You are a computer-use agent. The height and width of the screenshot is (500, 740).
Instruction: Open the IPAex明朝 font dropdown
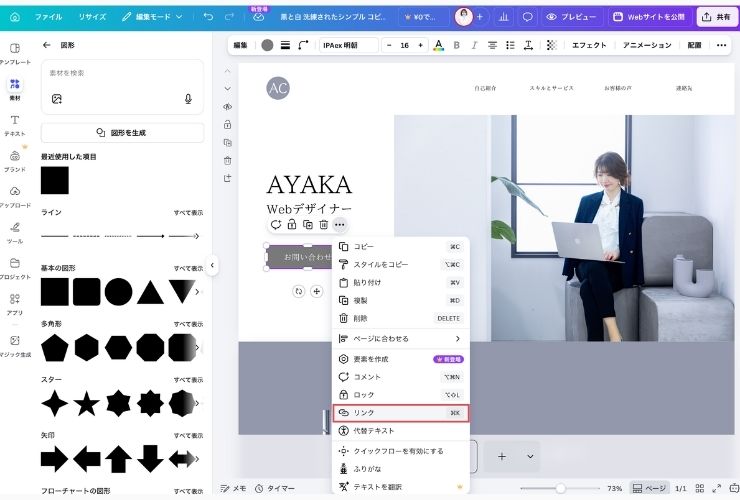(348, 45)
